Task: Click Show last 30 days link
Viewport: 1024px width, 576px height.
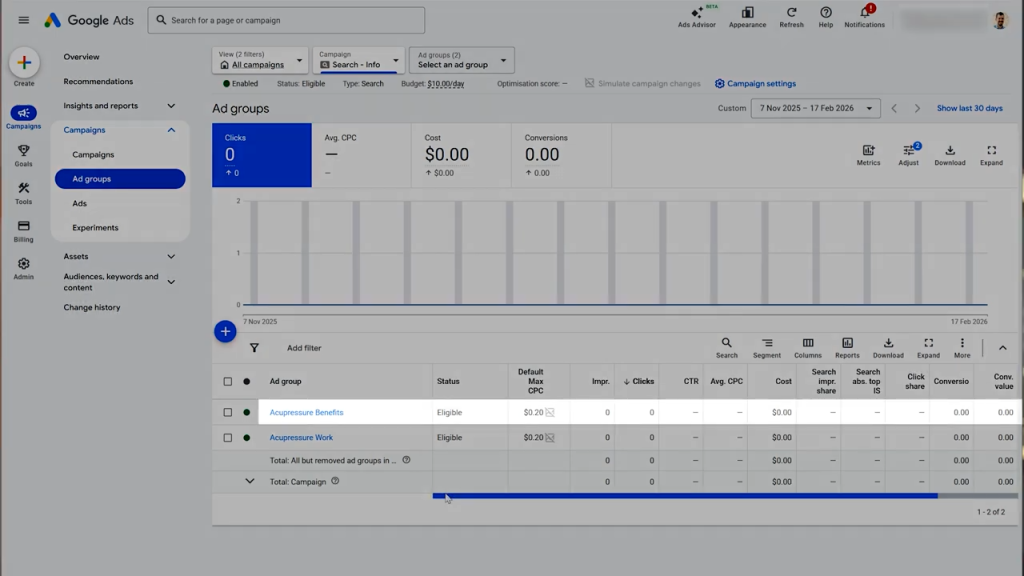Action: (969, 108)
